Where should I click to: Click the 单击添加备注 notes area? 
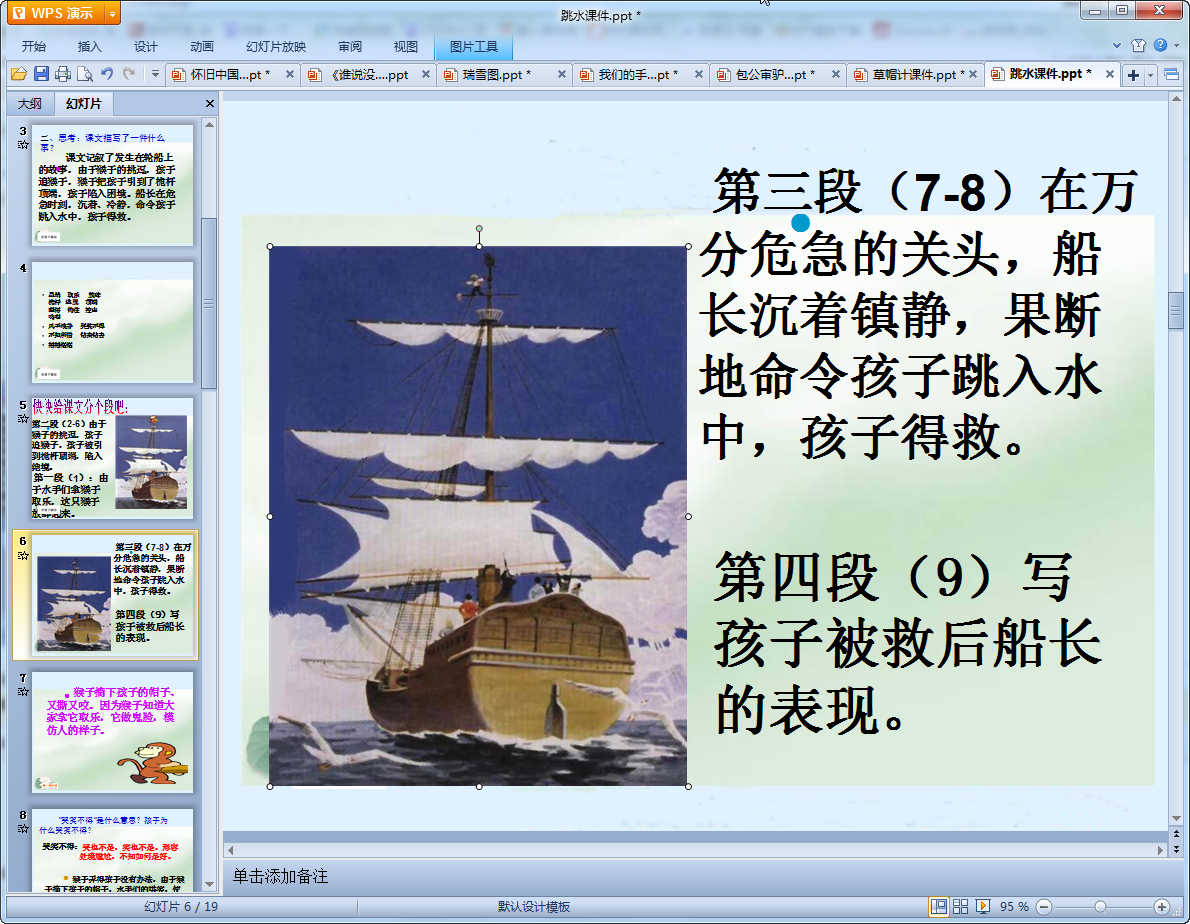(x=280, y=876)
